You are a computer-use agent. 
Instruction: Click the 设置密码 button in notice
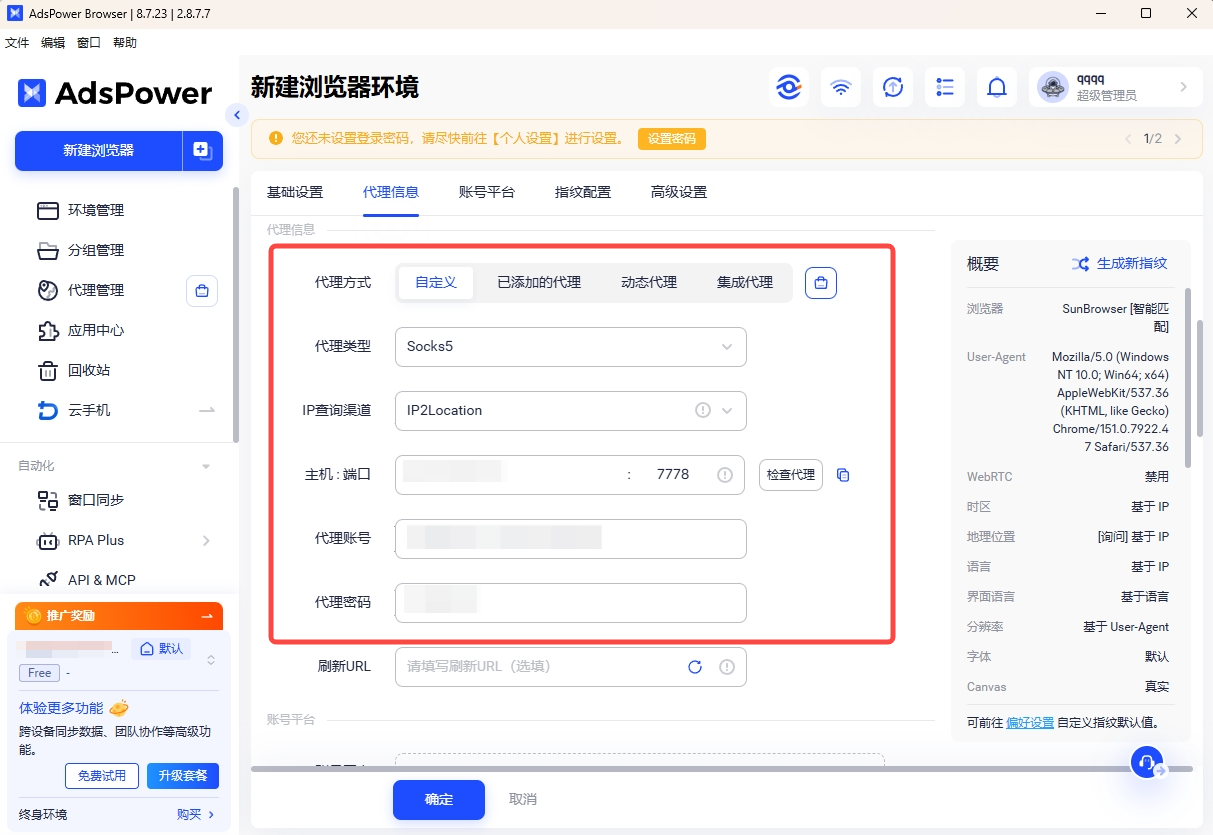[672, 139]
